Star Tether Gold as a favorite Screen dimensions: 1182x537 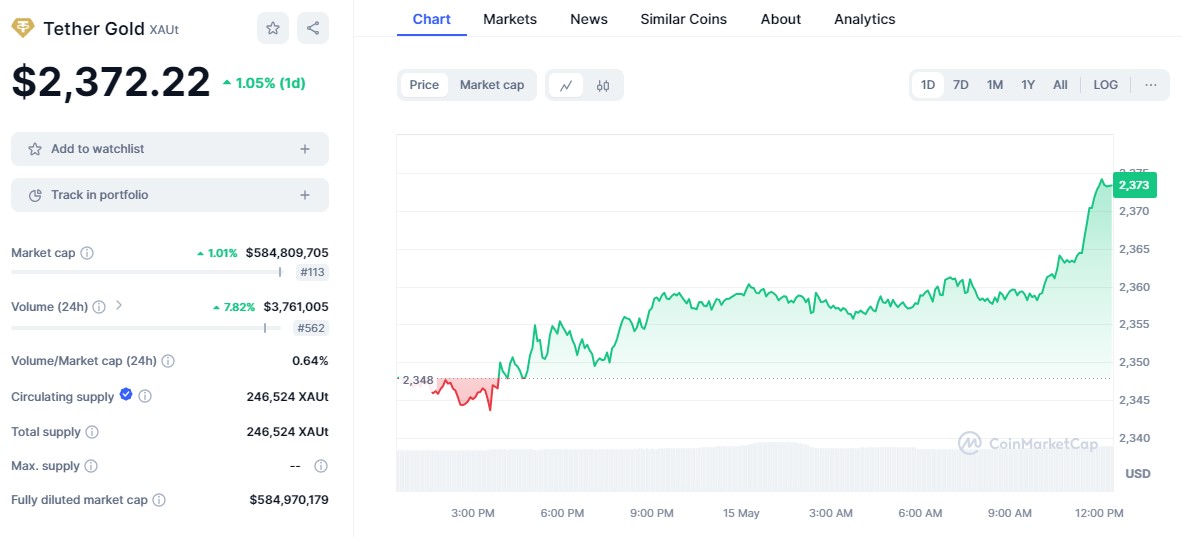[x=273, y=28]
